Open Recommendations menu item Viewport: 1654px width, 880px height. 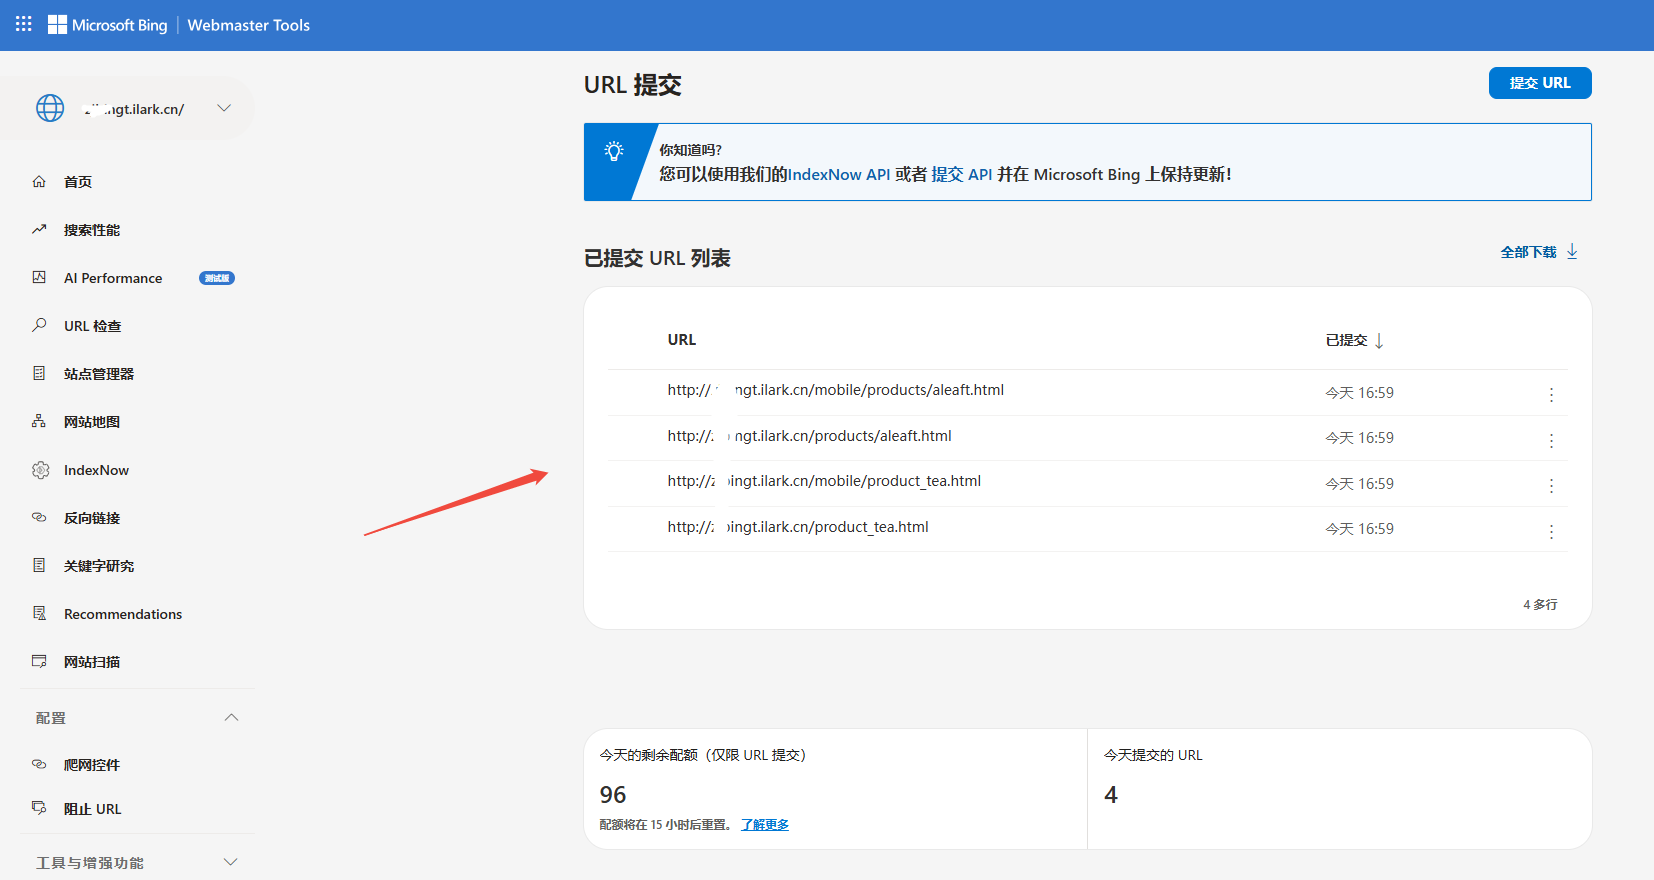tap(123, 614)
